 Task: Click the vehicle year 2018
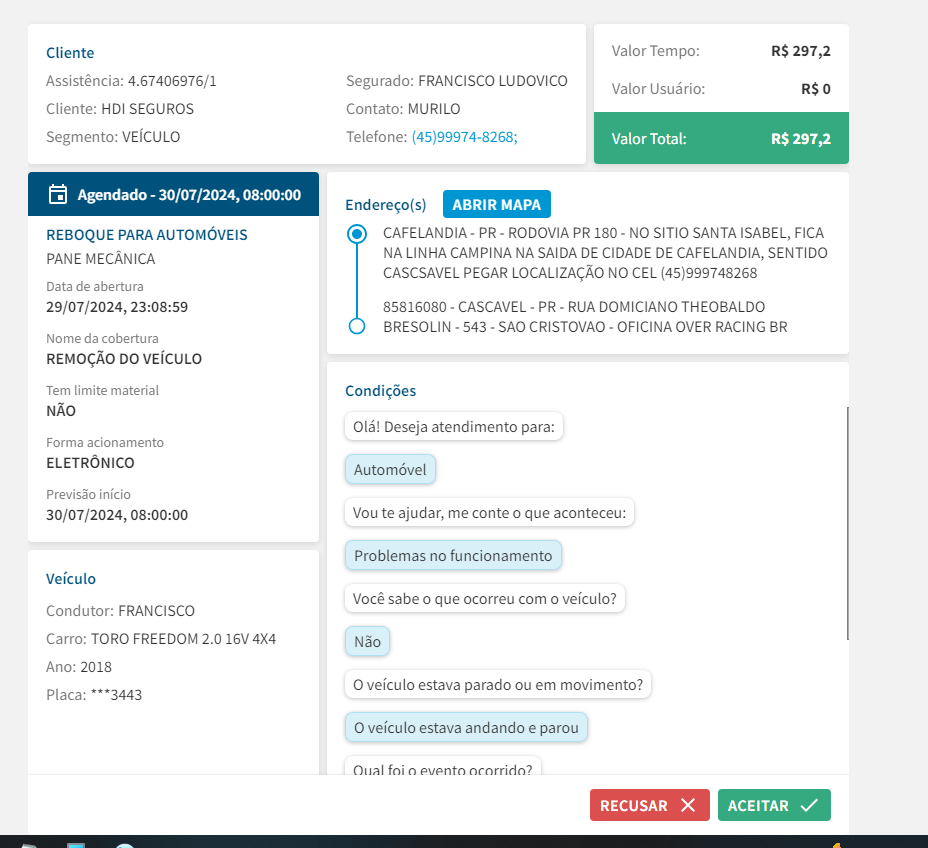tap(96, 667)
